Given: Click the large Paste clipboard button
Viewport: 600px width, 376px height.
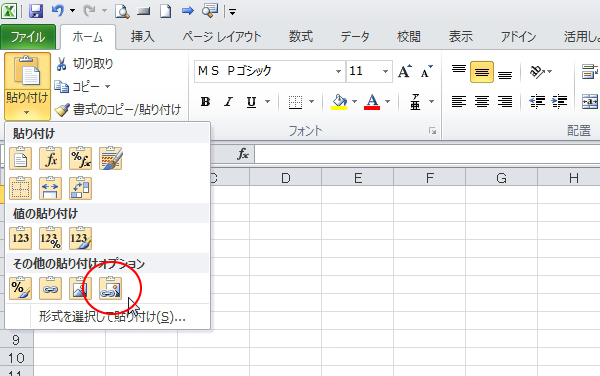Looking at the screenshot, I should 27,71.
